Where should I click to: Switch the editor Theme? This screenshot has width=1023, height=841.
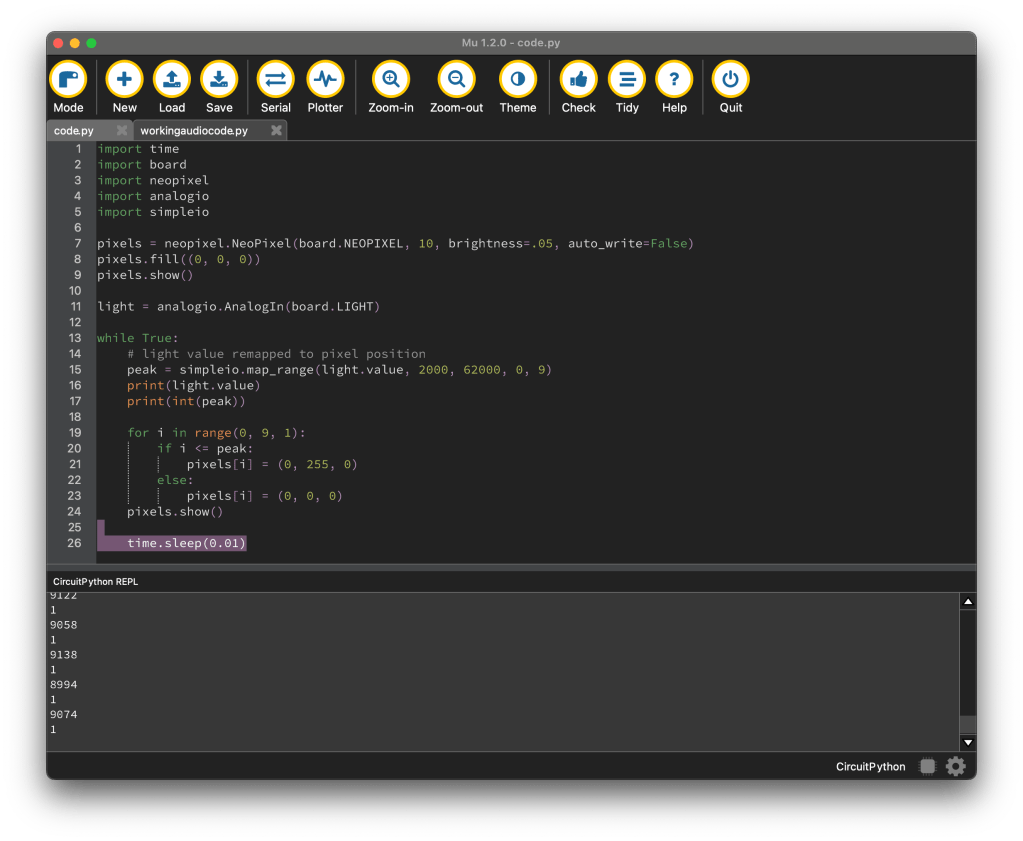click(x=517, y=80)
